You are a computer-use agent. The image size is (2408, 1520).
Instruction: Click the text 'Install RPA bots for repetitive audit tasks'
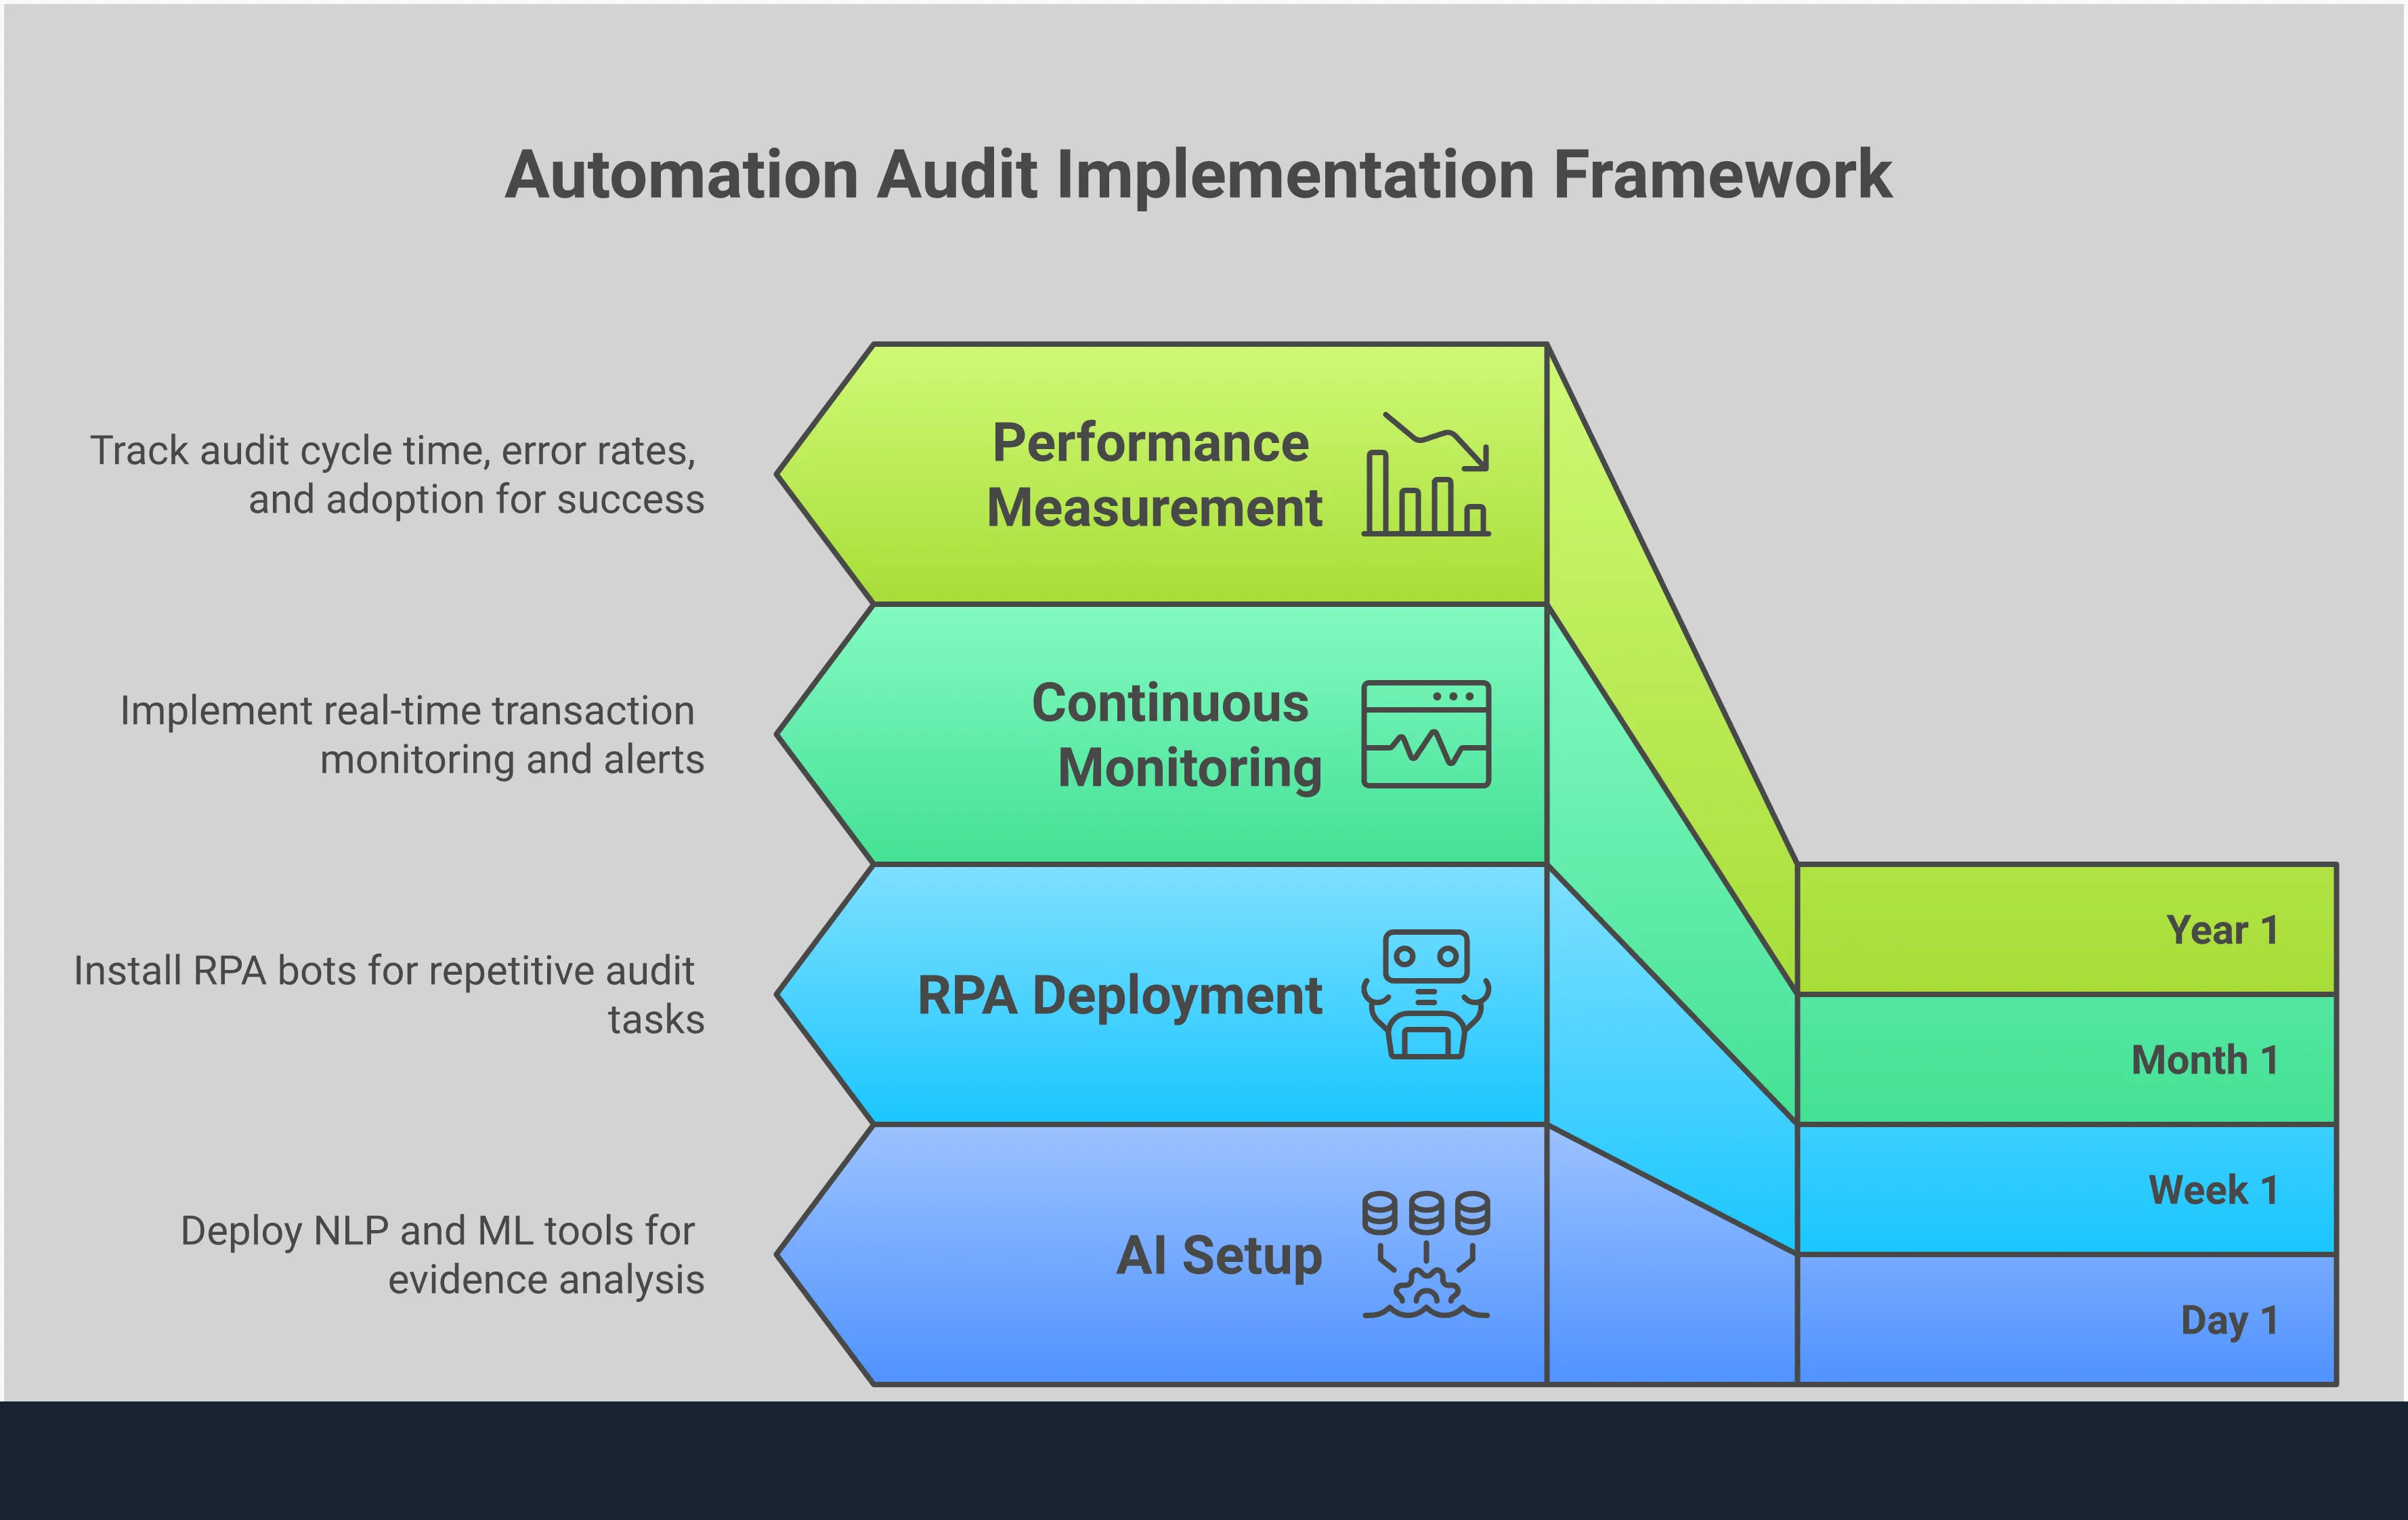pyautogui.click(x=389, y=995)
